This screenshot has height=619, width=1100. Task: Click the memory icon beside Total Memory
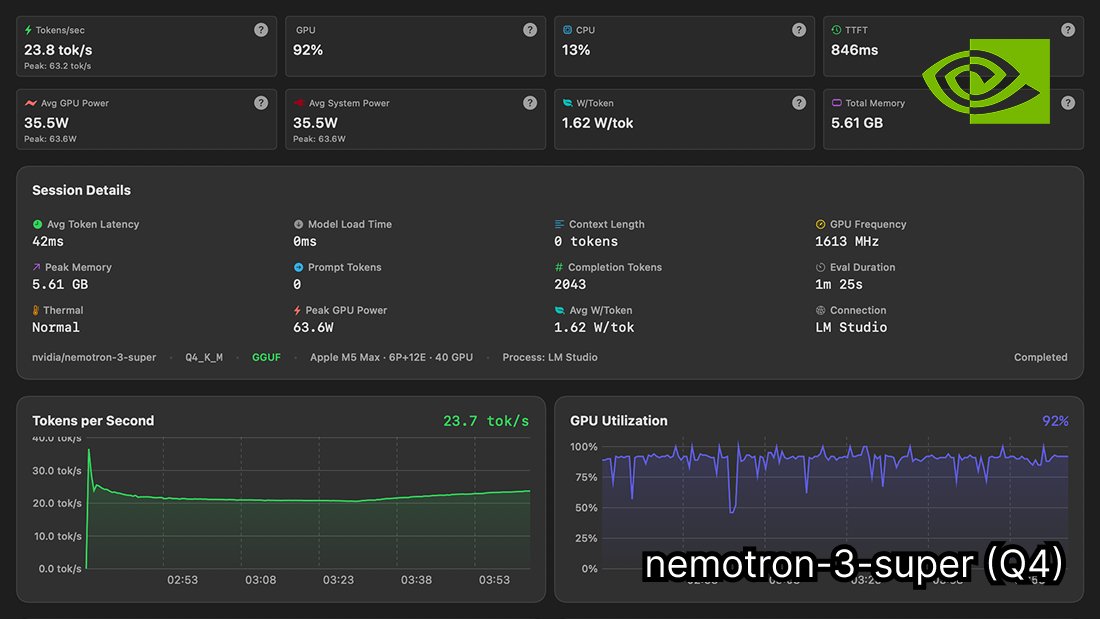click(x=836, y=103)
